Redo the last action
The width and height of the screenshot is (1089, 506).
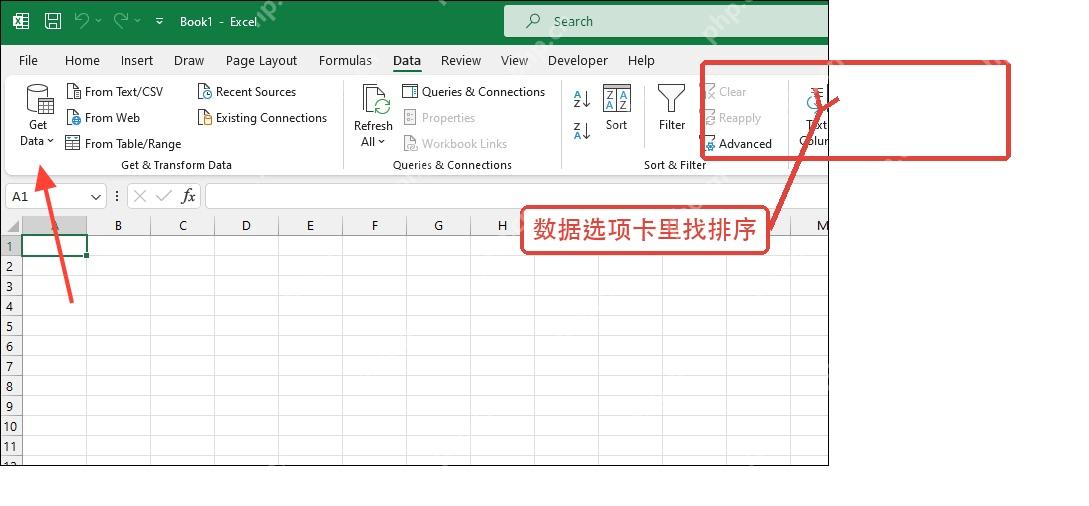tap(120, 21)
